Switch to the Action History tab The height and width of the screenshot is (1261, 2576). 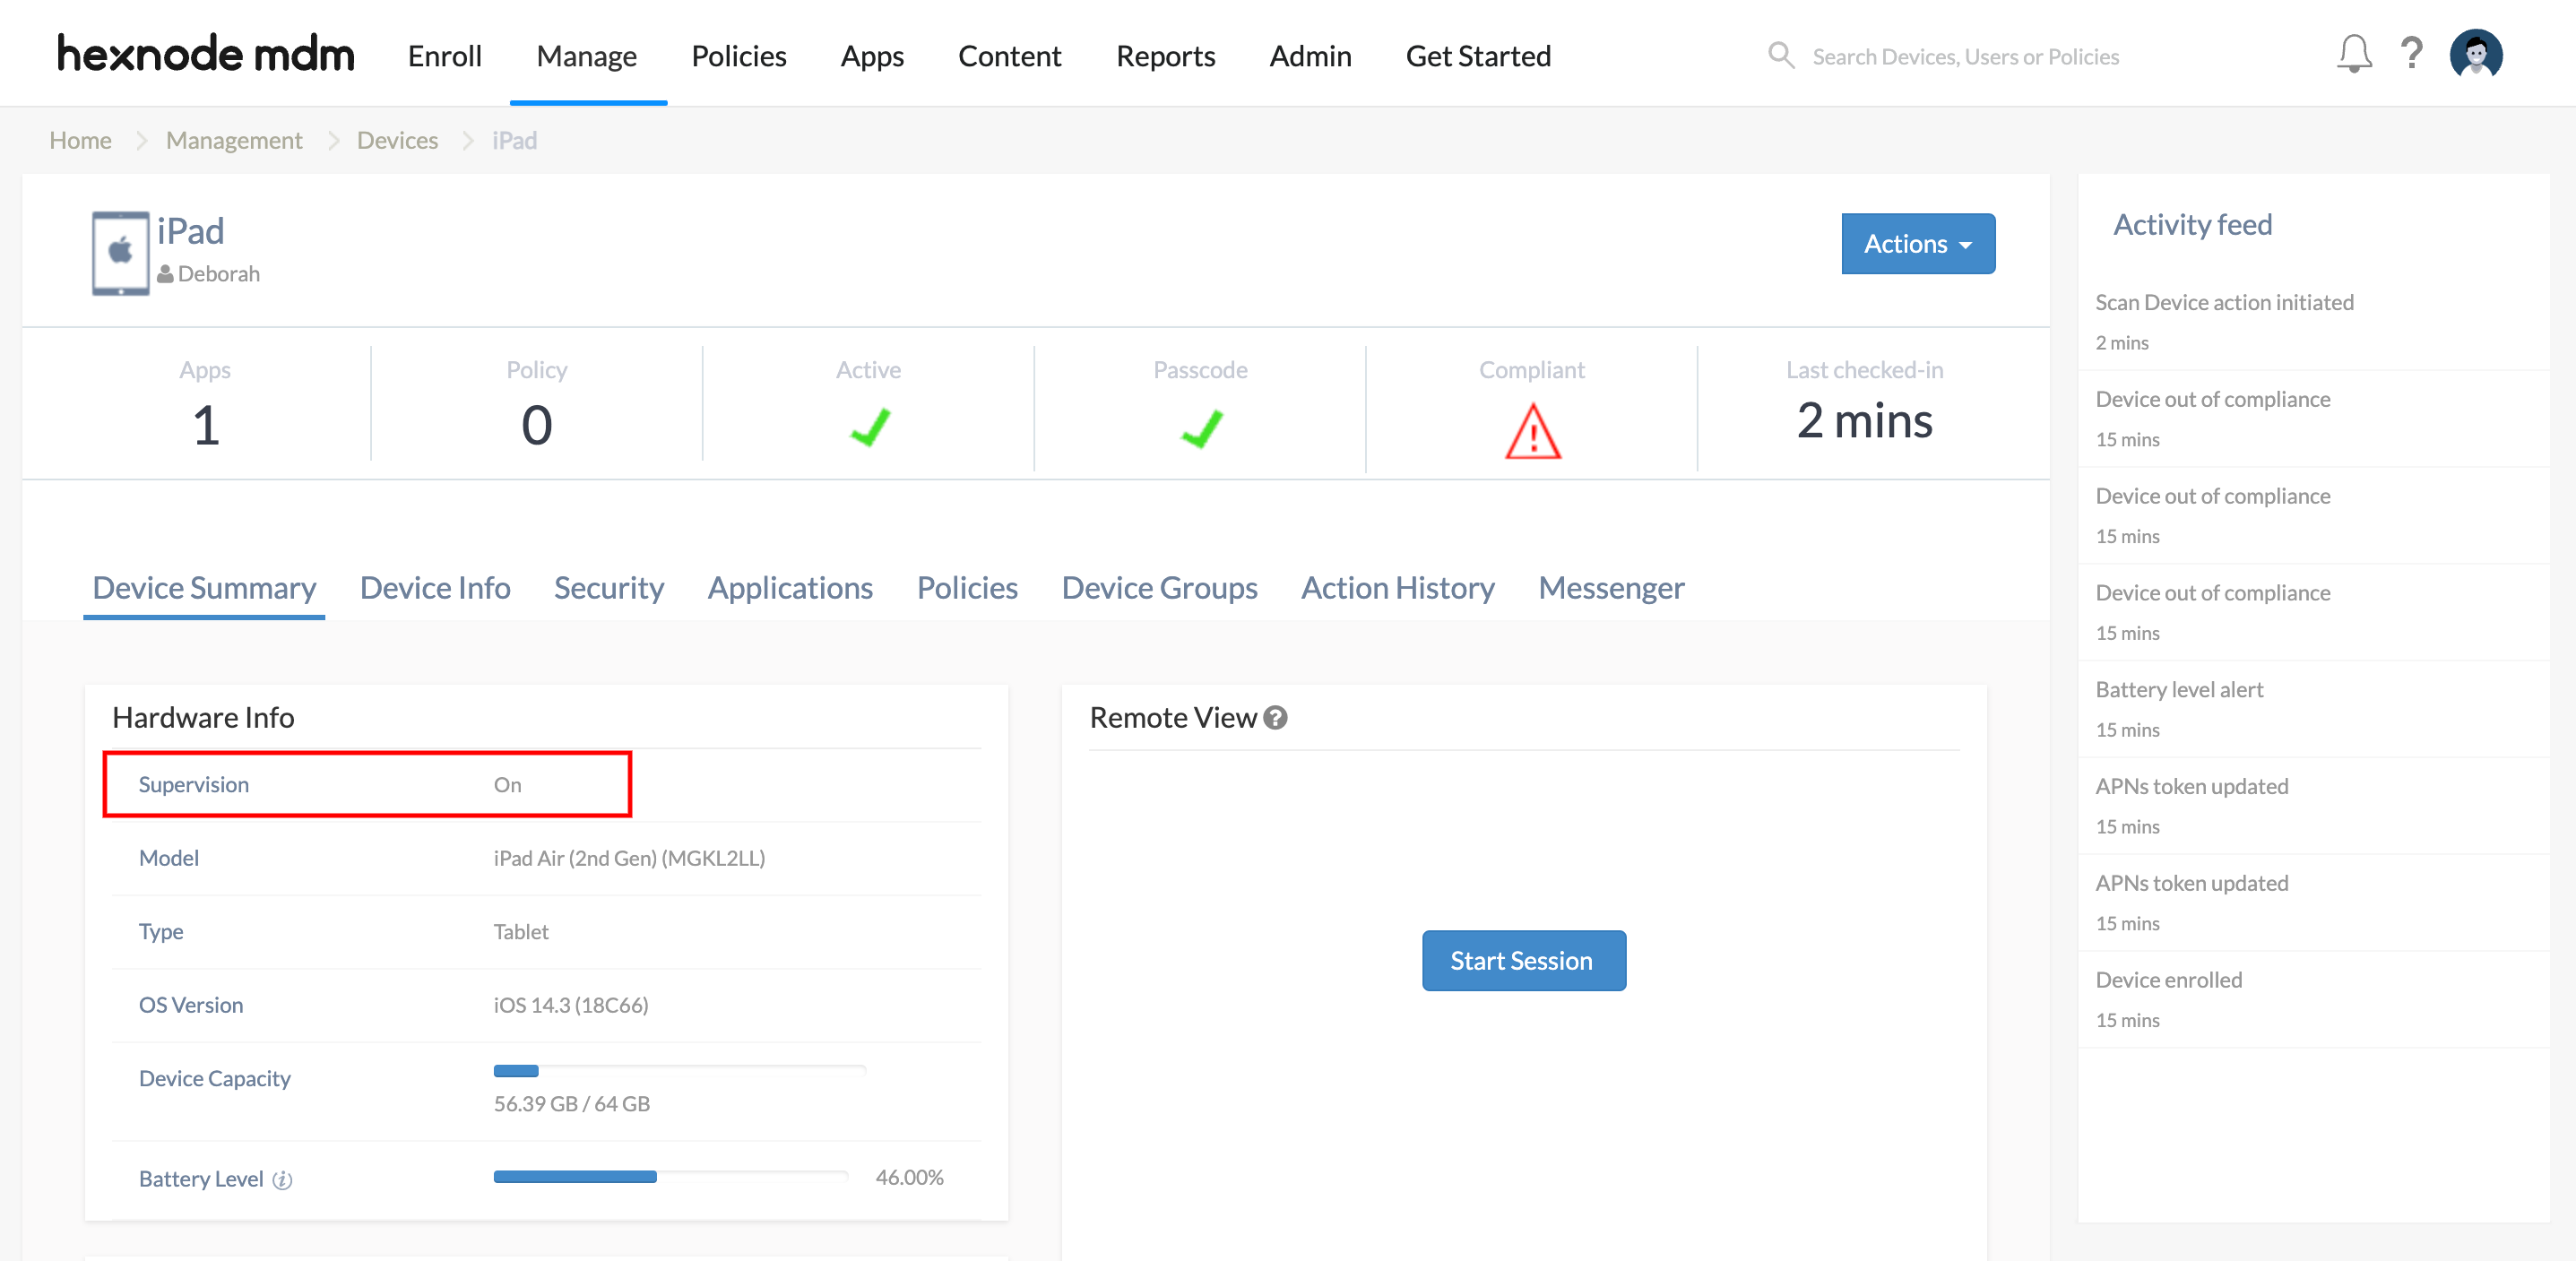coord(1398,588)
